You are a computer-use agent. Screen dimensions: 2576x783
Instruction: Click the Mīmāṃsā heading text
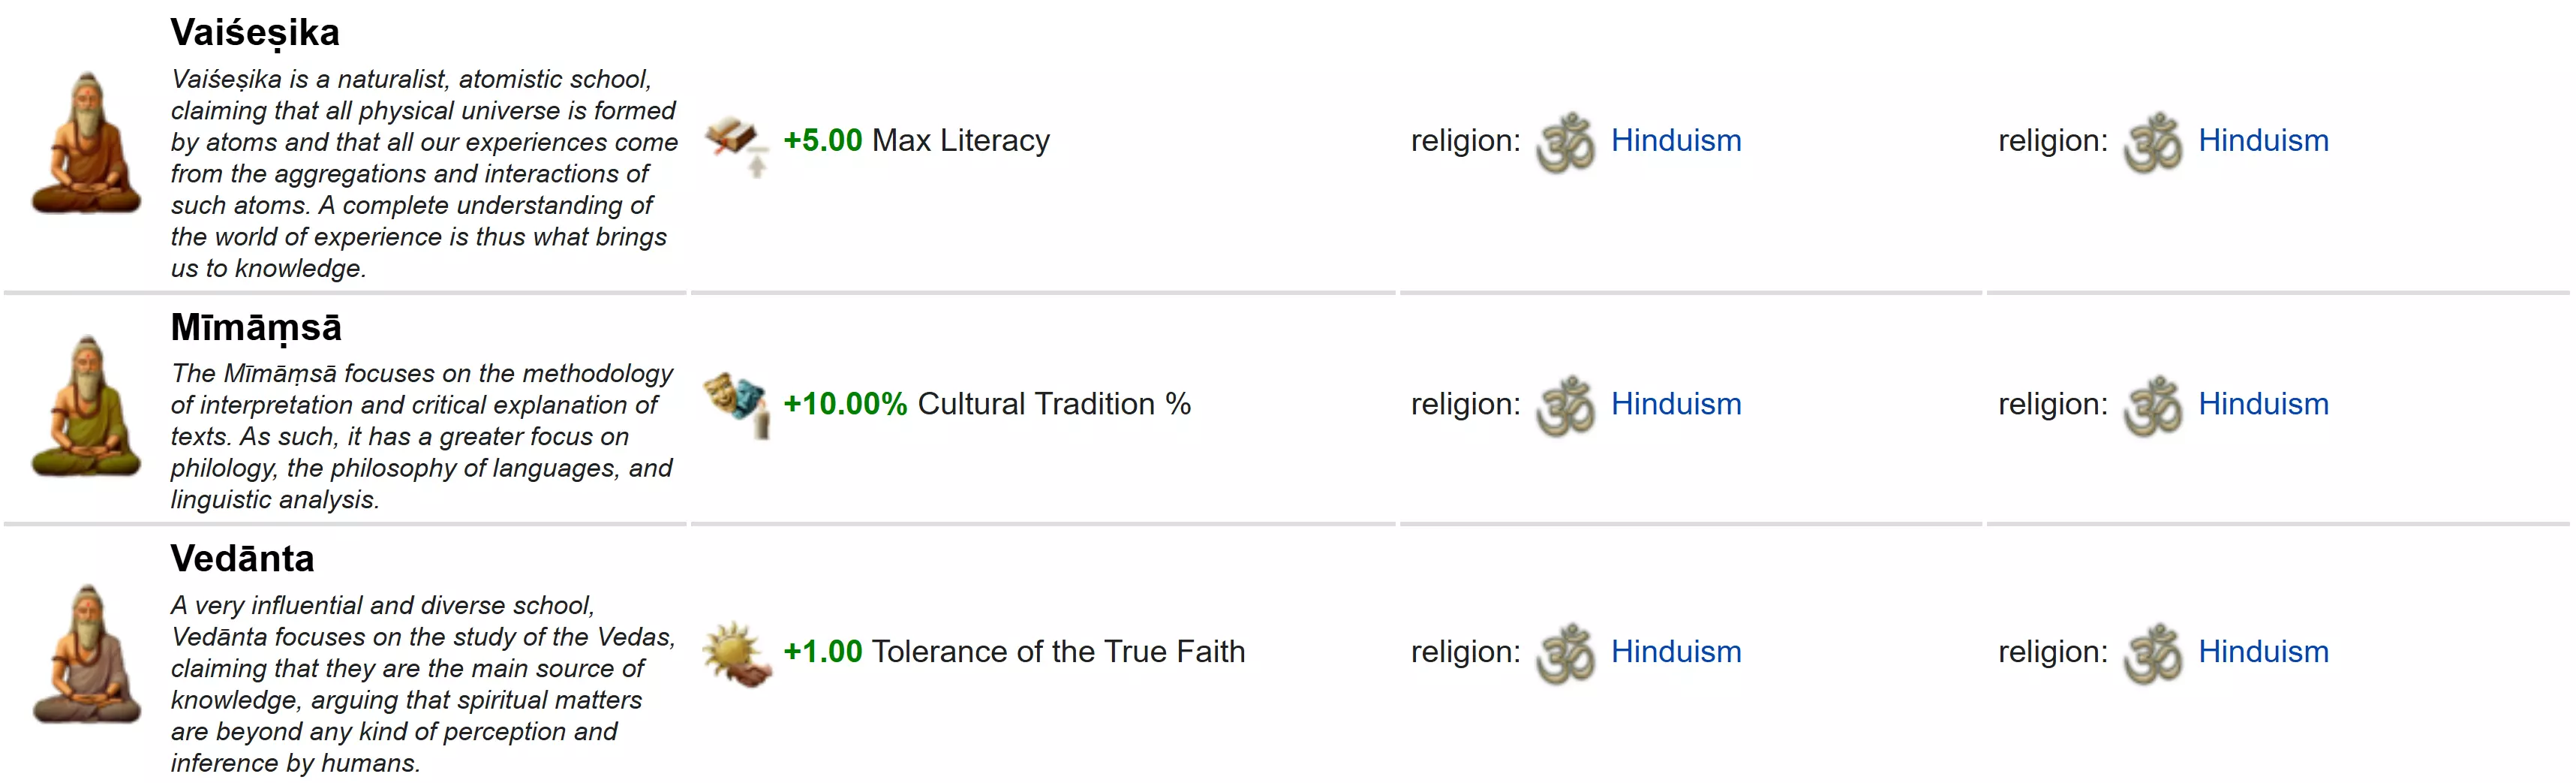tap(256, 328)
